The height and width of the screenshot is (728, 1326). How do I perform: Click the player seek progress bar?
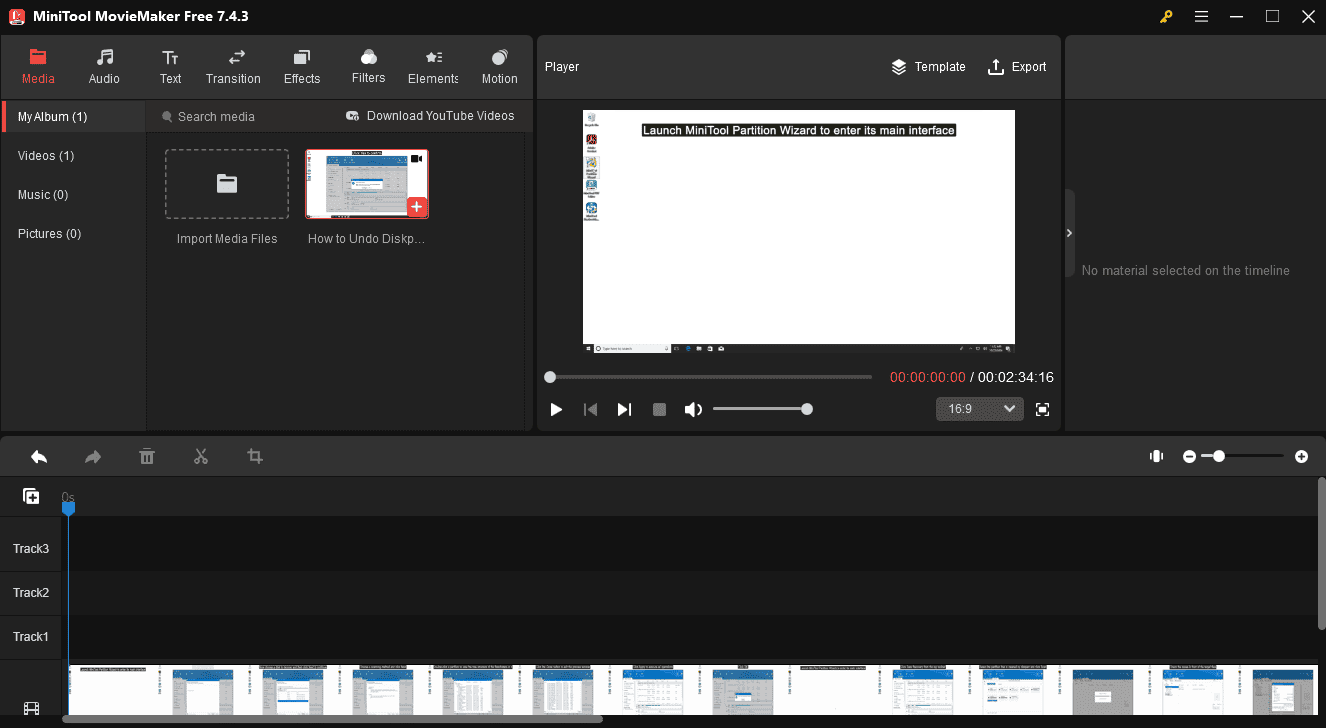tap(711, 377)
